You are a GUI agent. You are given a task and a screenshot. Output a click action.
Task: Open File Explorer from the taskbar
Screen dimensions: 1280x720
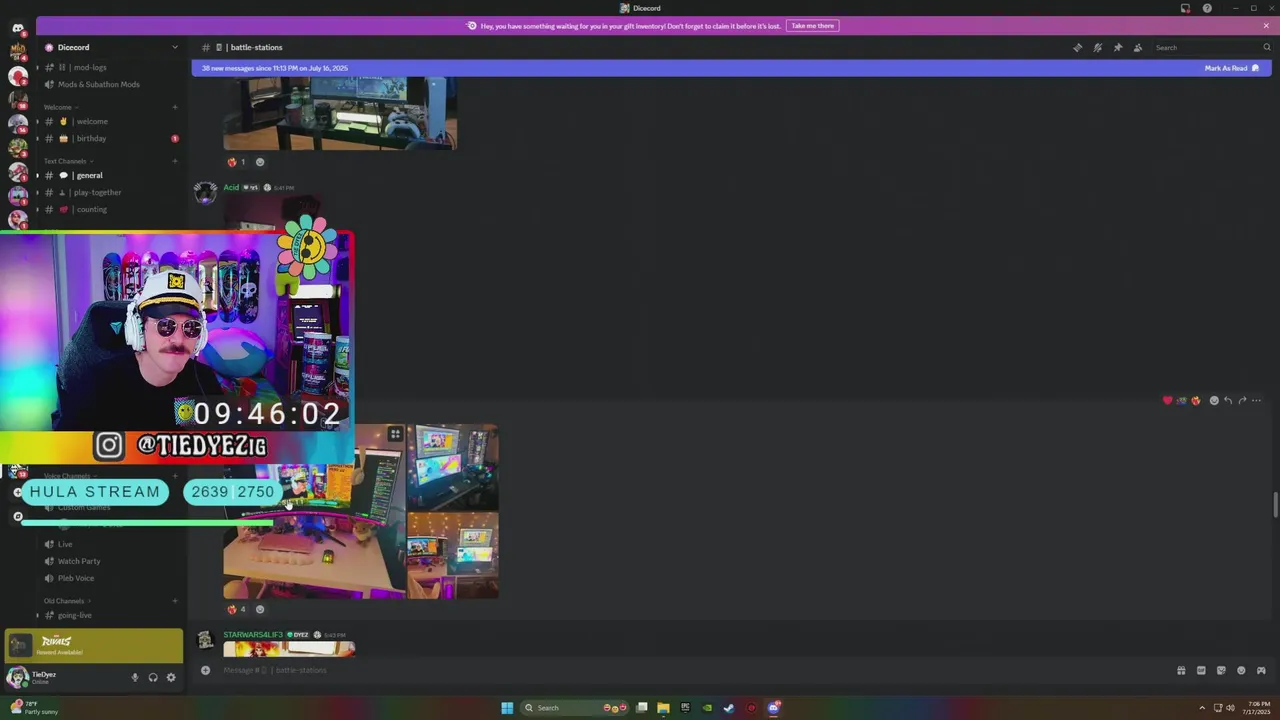[663, 708]
